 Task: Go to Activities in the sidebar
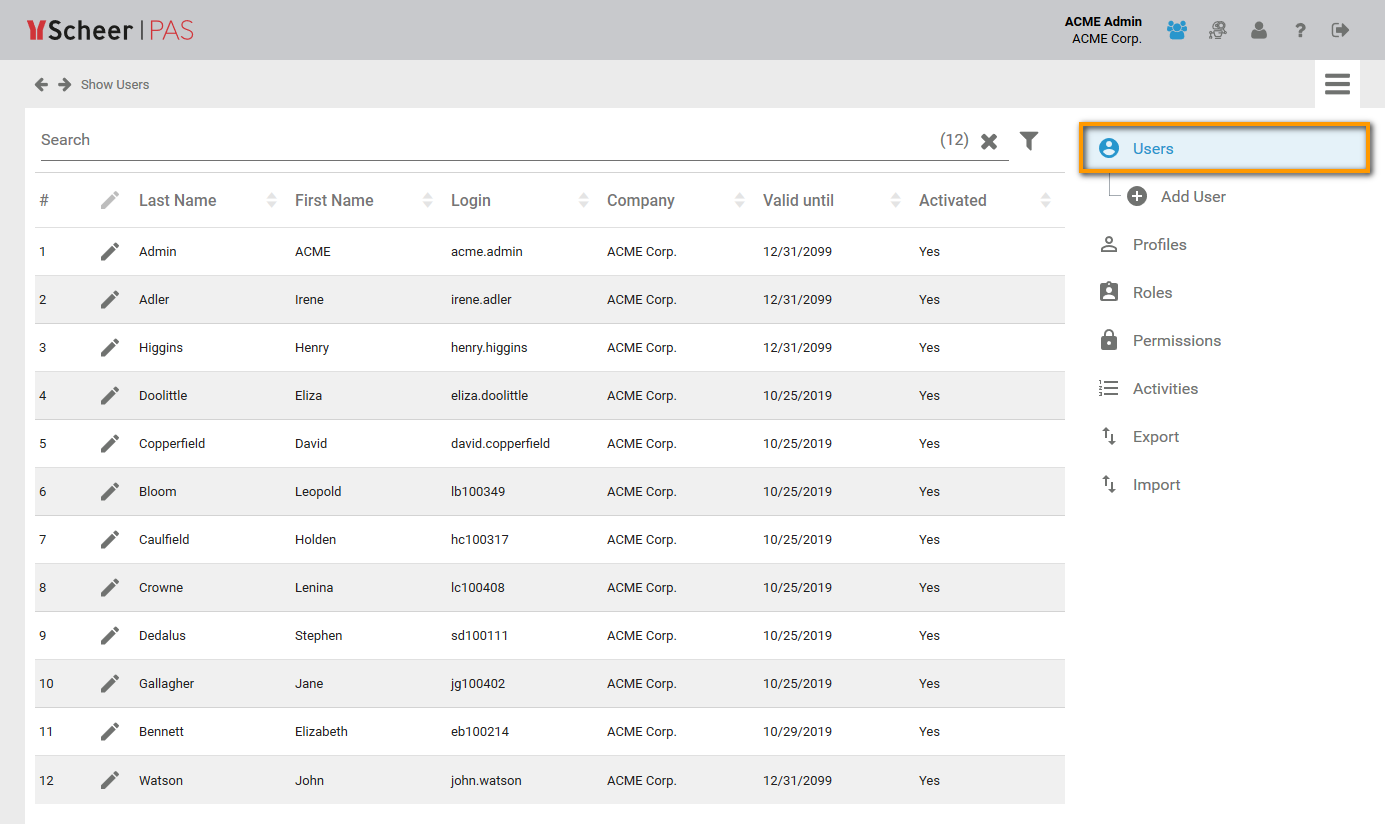coord(1165,389)
